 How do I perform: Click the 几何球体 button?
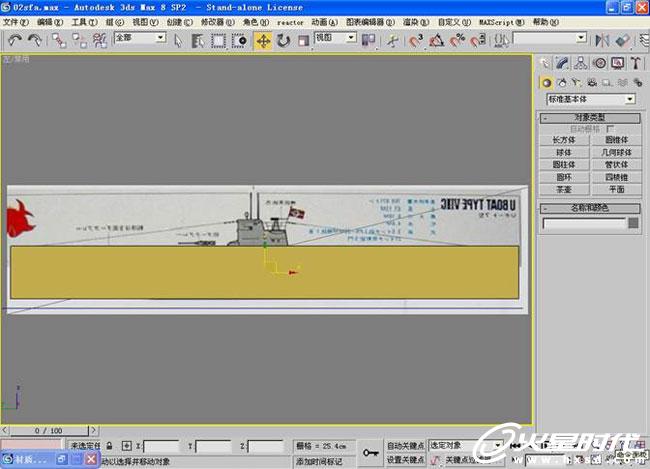tap(616, 153)
